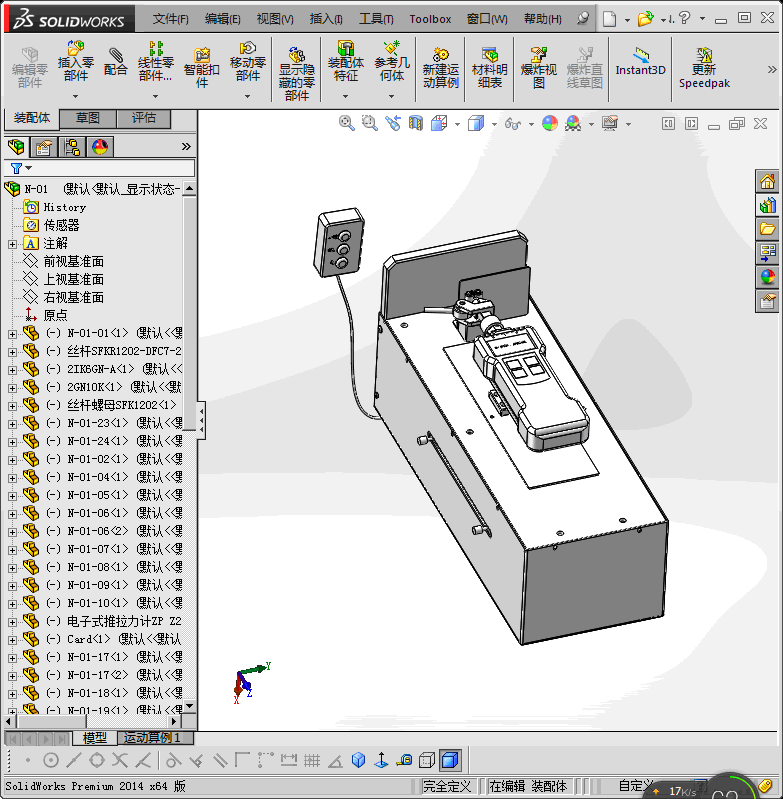Switch to the 草图 Sketch tab

click(x=88, y=118)
